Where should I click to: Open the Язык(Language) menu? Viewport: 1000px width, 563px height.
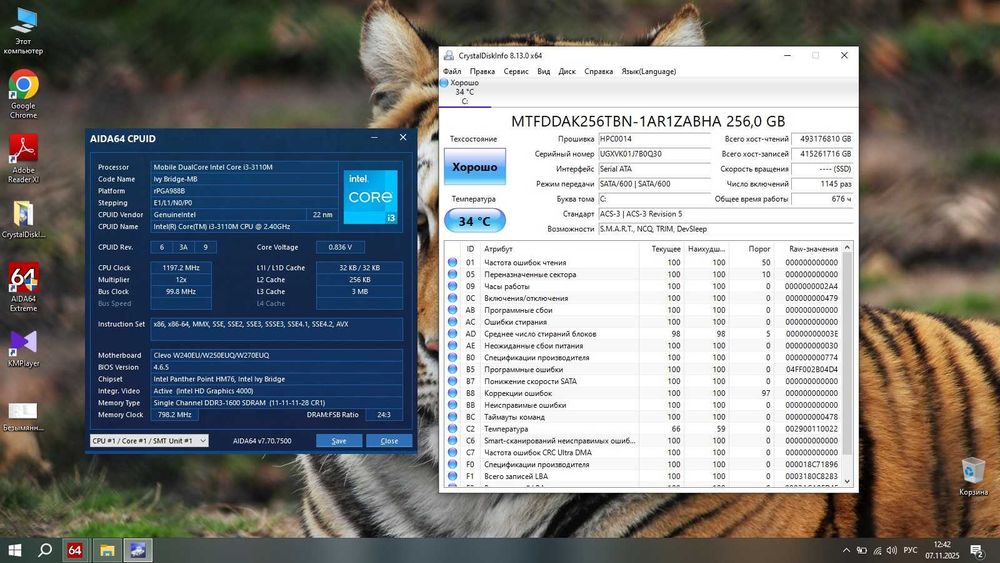(x=649, y=71)
